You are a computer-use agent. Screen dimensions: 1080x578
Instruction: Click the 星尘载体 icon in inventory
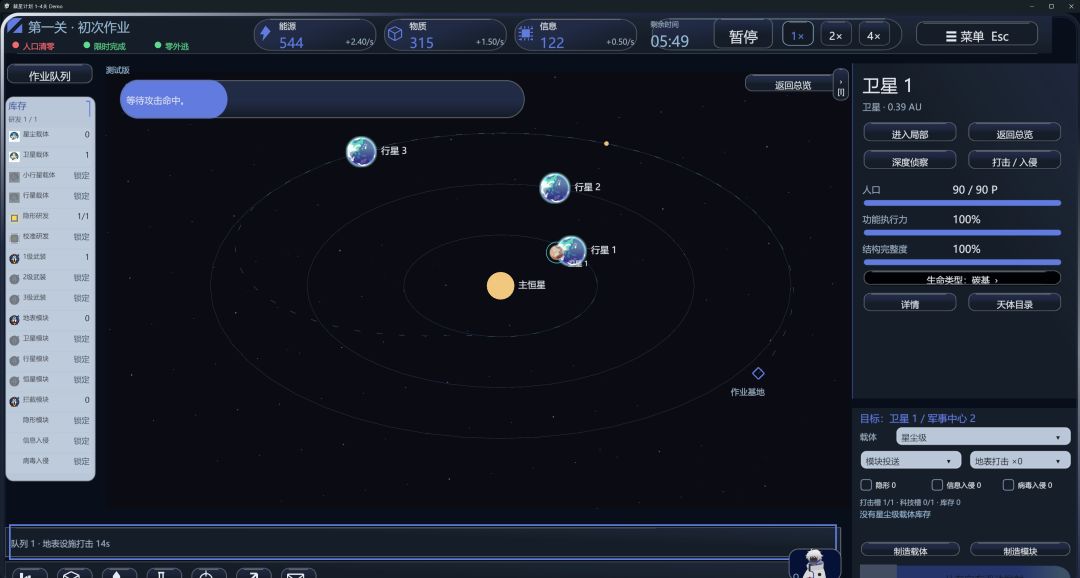point(14,136)
